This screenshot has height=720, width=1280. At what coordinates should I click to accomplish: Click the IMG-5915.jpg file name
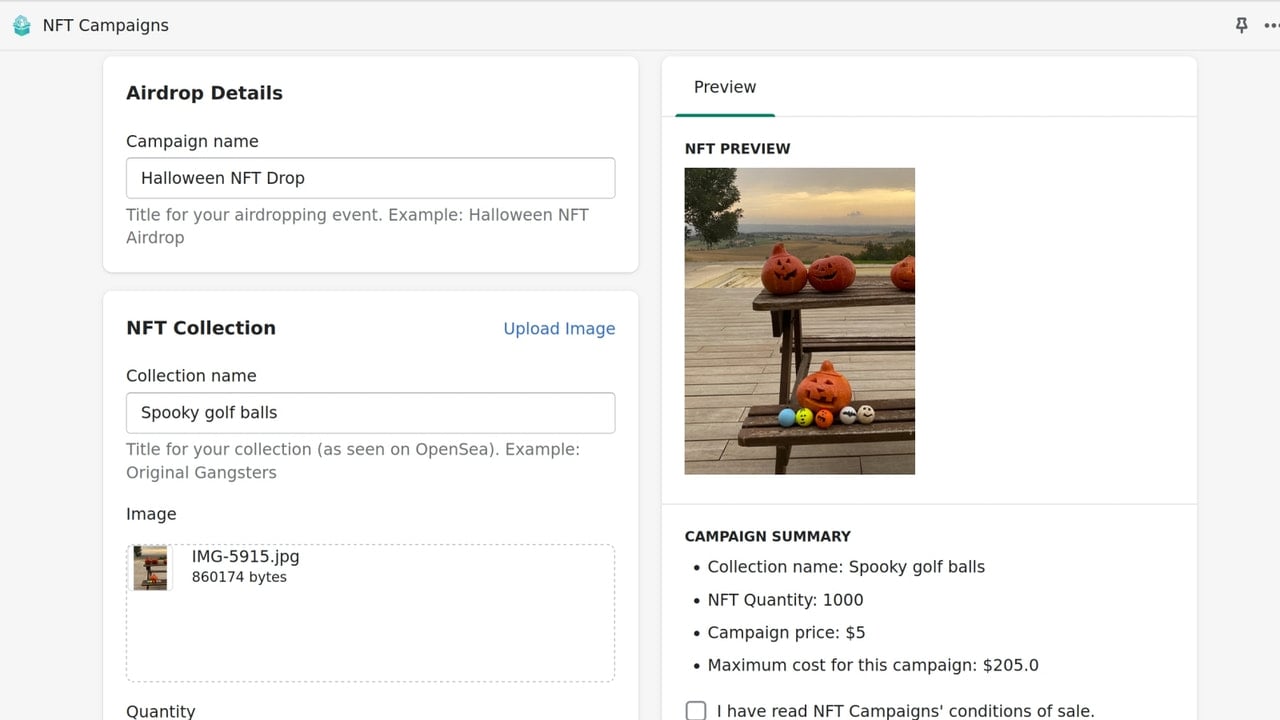click(x=246, y=557)
